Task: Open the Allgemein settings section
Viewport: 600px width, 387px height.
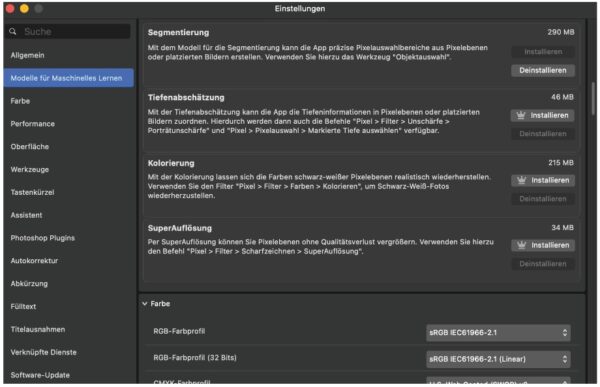Action: click(x=28, y=55)
